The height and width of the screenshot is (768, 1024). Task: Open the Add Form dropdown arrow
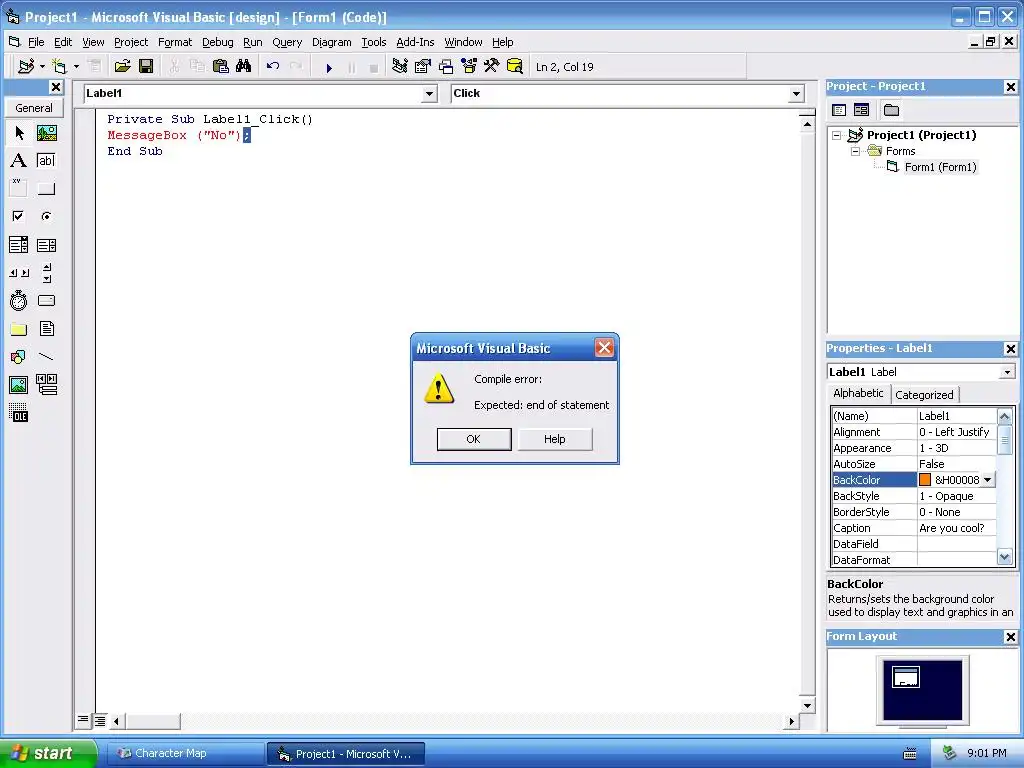76,66
